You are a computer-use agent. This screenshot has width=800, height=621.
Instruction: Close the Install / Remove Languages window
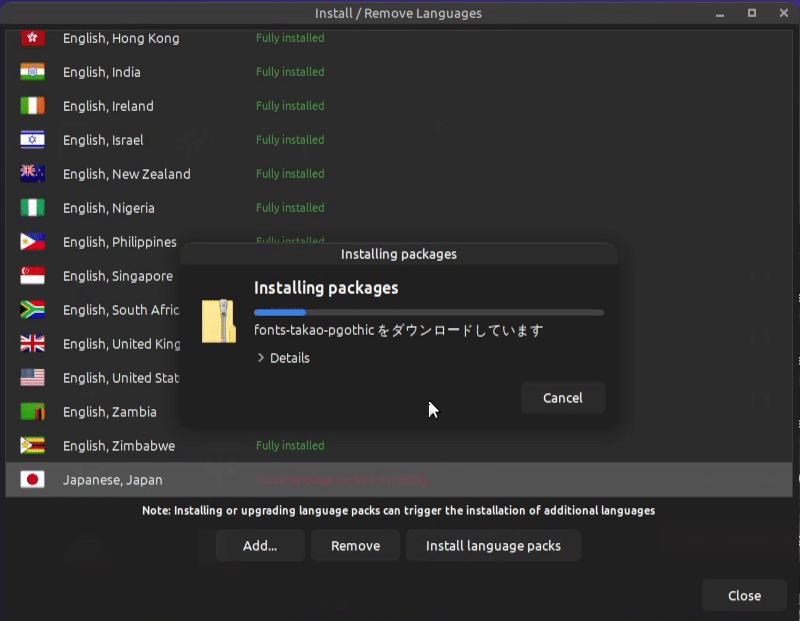pos(744,595)
